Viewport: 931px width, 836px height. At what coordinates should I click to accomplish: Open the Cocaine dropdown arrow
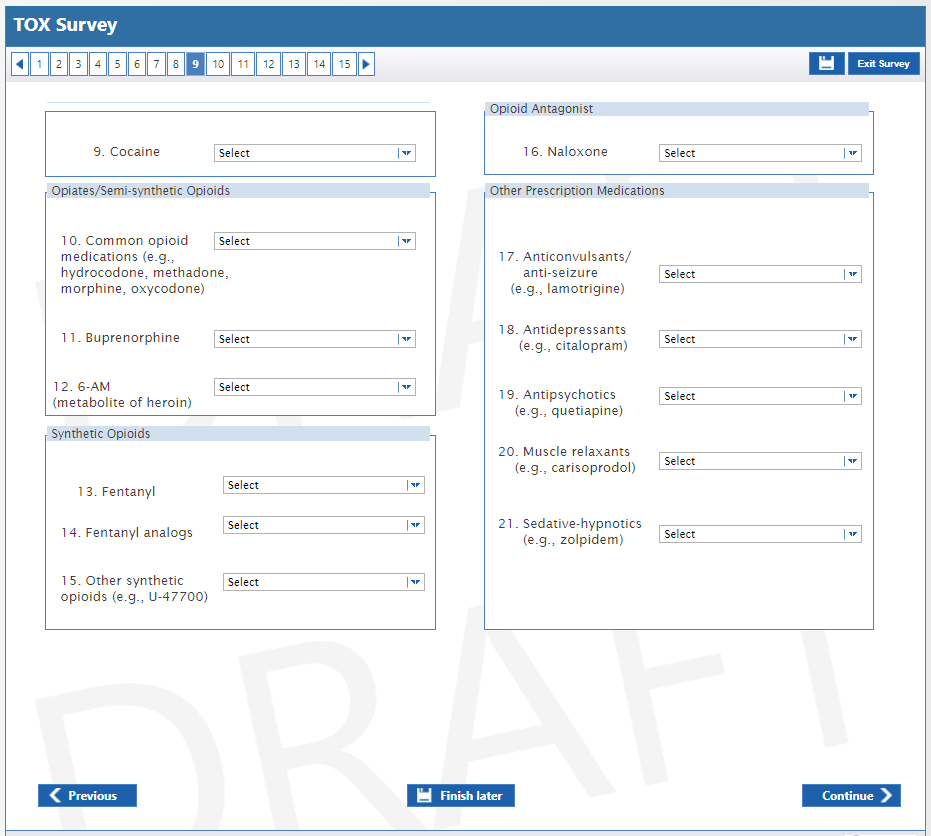coord(406,153)
